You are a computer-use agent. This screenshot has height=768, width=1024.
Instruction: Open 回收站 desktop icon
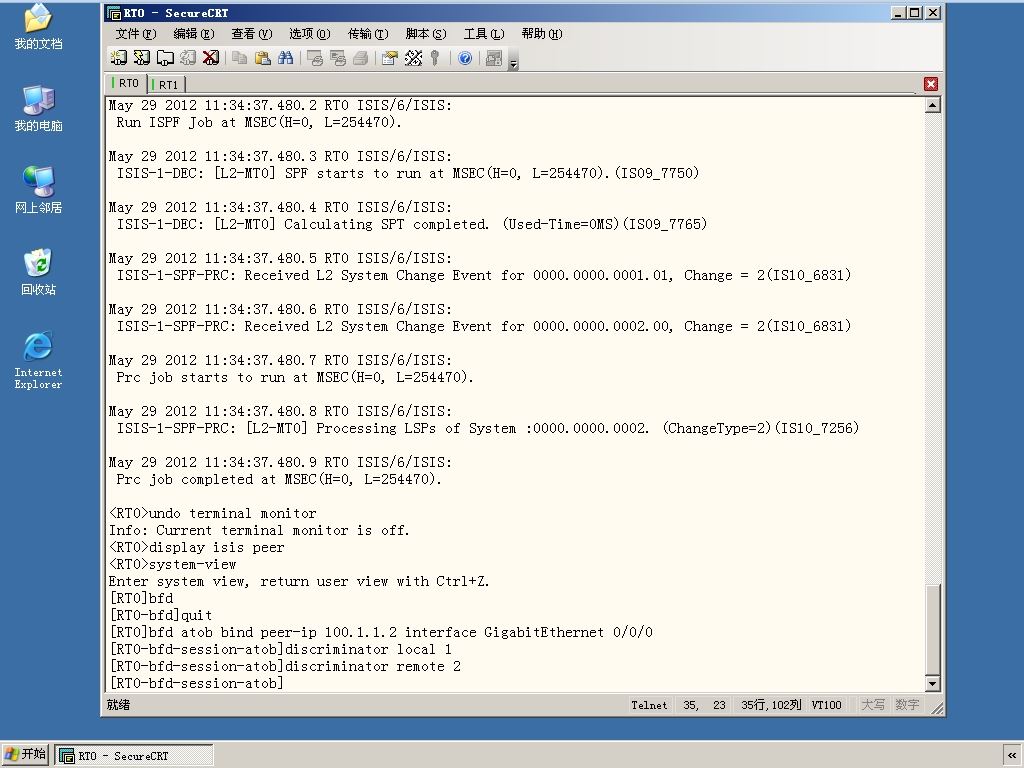click(38, 272)
